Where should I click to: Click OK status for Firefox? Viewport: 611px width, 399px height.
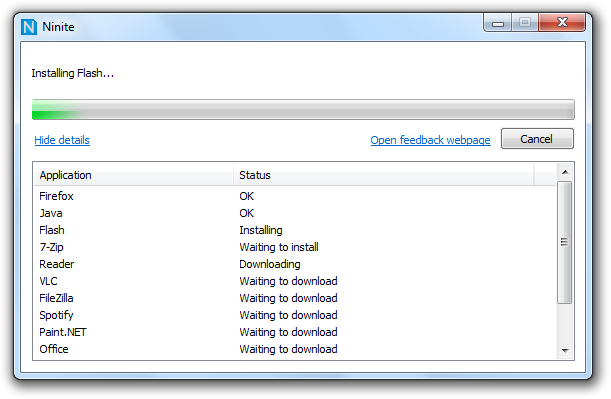click(247, 196)
